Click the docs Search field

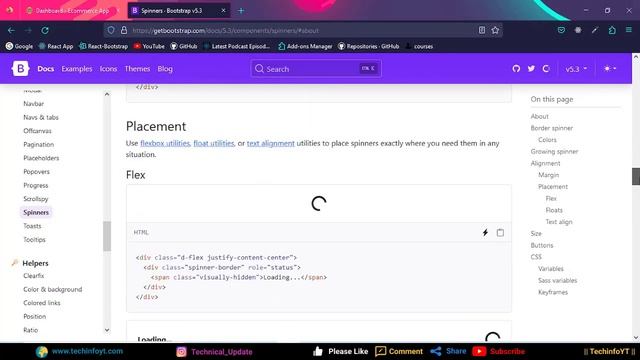316,69
